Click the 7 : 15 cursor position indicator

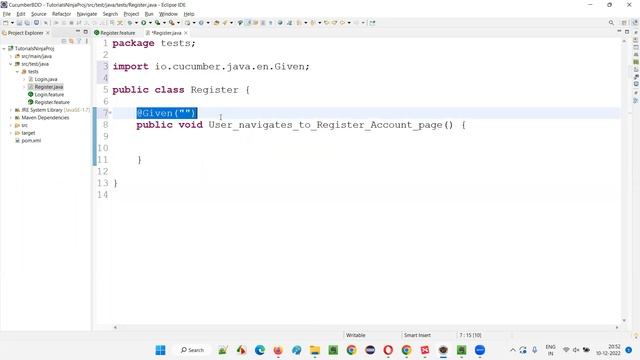point(470,335)
